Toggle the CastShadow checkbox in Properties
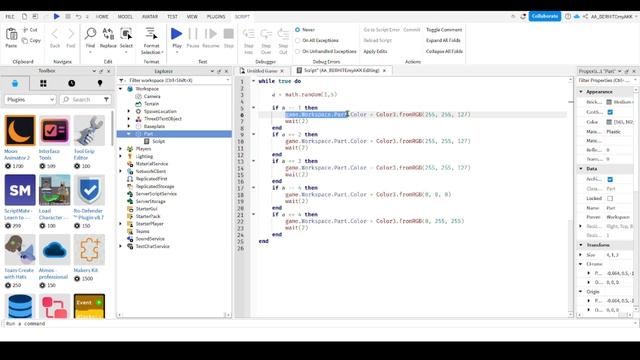The image size is (640, 360). coord(610,112)
